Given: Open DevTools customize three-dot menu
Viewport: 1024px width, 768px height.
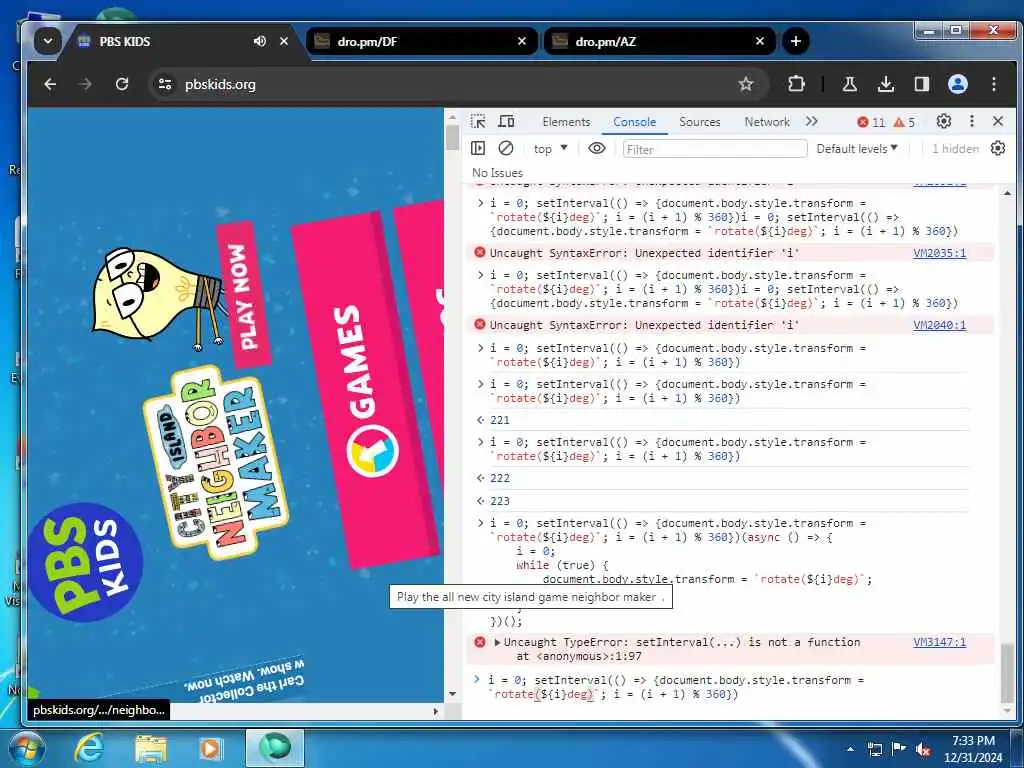Looking at the screenshot, I should coord(972,121).
